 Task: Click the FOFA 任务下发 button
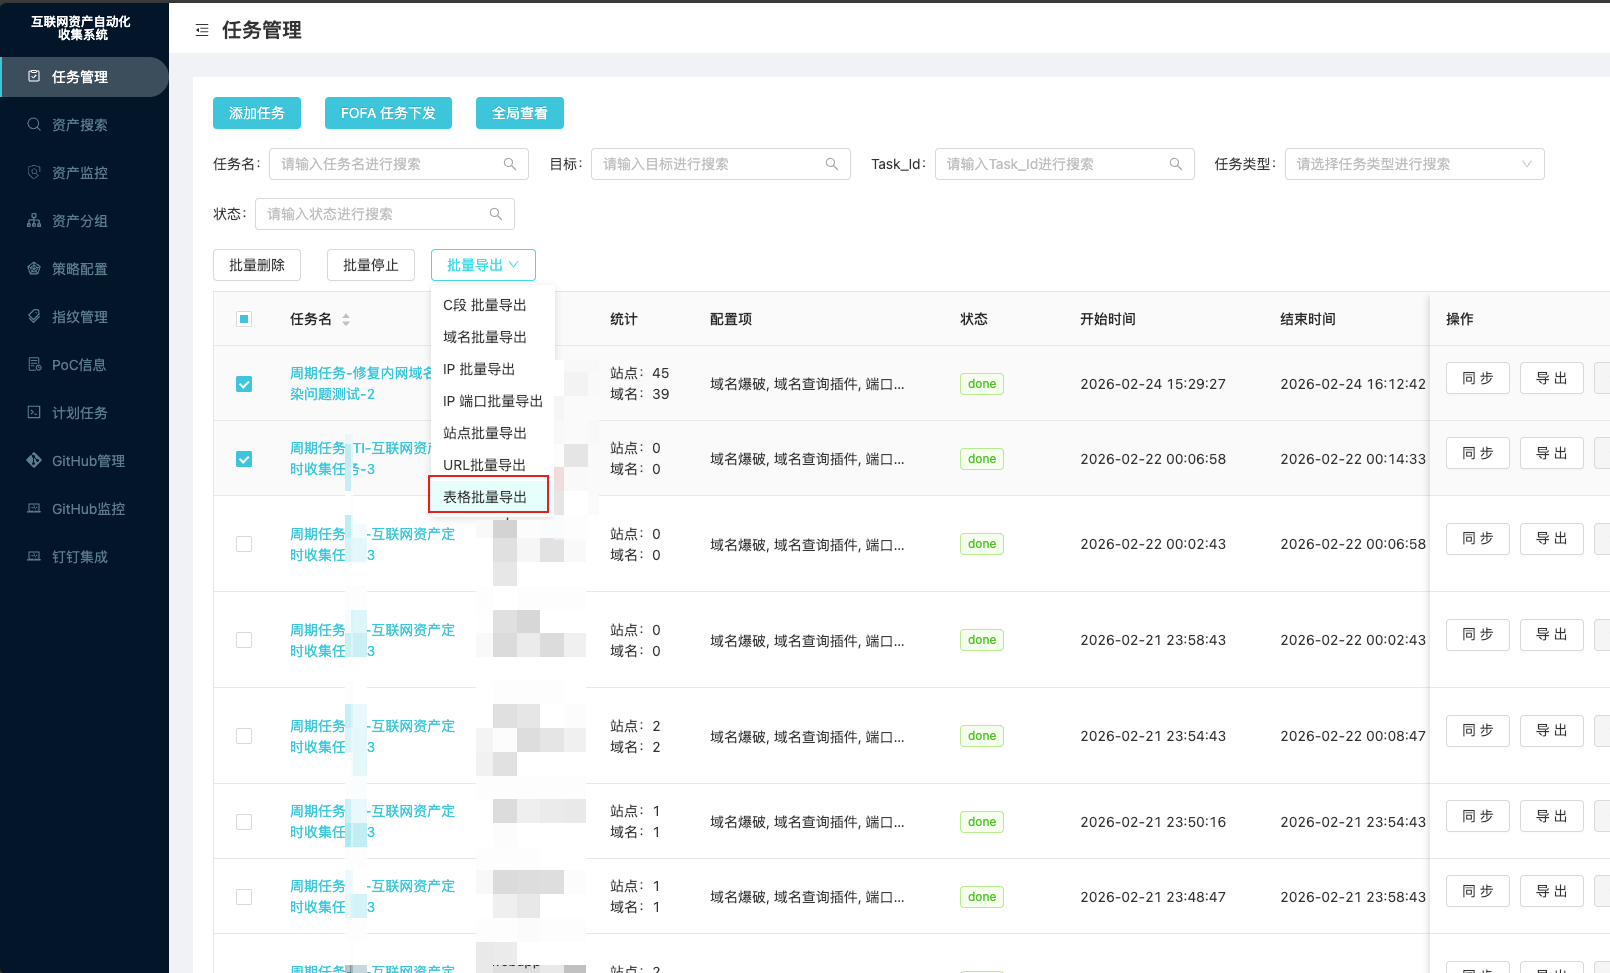tap(388, 113)
